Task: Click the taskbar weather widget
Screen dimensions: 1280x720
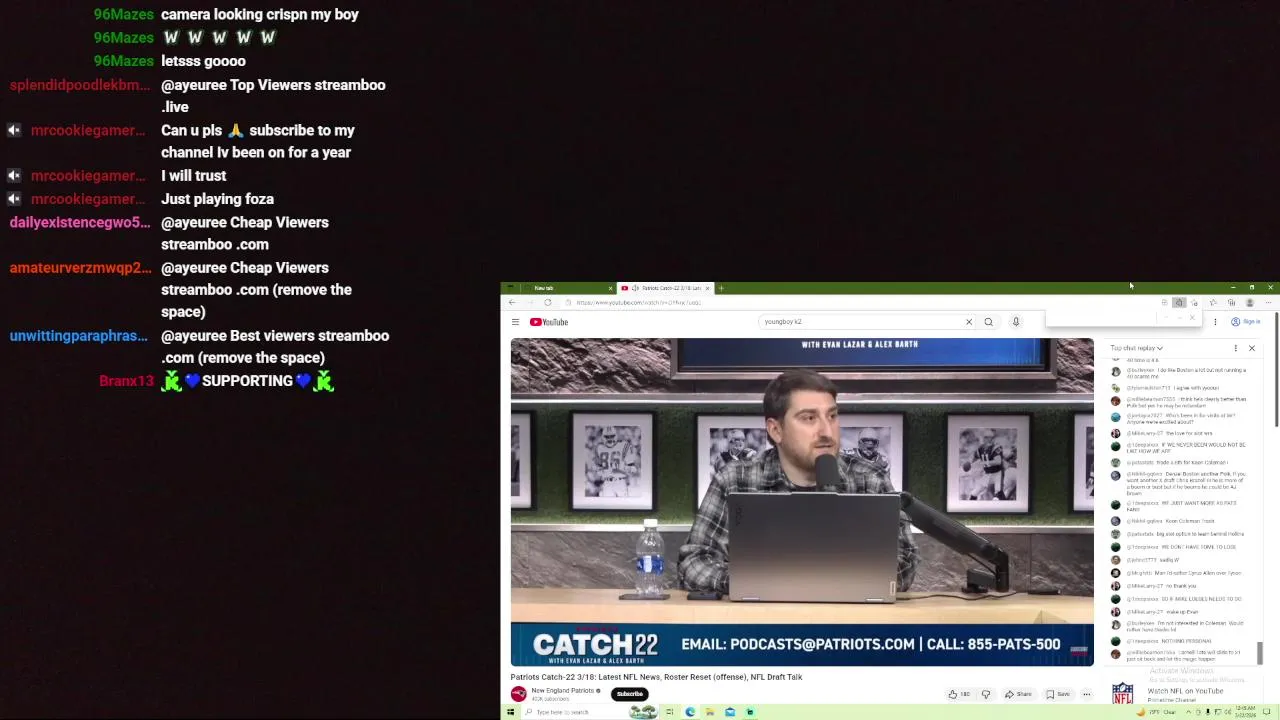Action: [x=1158, y=712]
